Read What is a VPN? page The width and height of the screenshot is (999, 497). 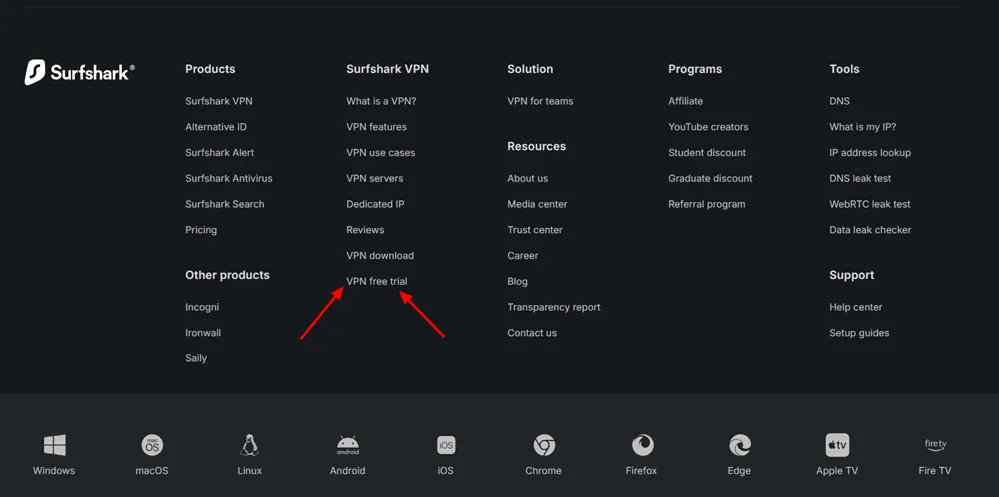click(x=381, y=101)
